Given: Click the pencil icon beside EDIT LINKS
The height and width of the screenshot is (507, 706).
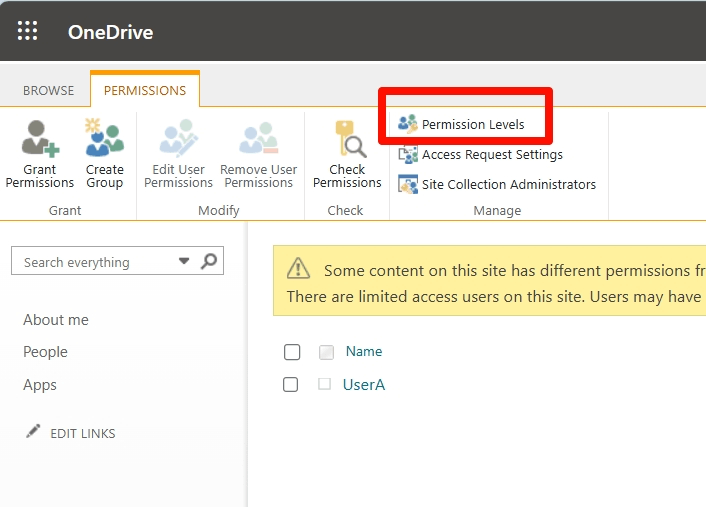Looking at the screenshot, I should [x=33, y=431].
